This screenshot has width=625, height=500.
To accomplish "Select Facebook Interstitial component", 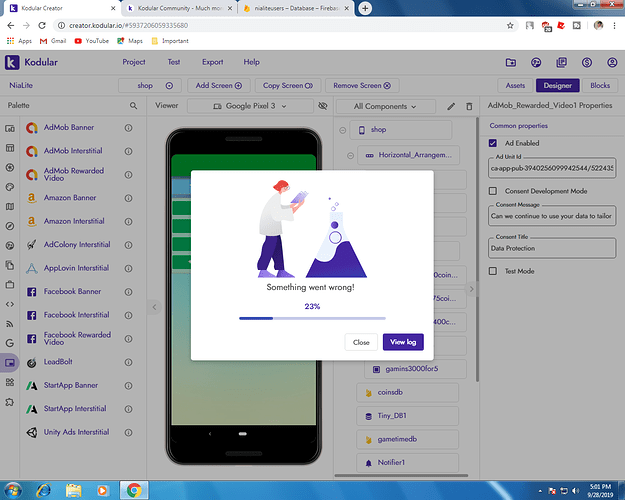I will tap(76, 315).
